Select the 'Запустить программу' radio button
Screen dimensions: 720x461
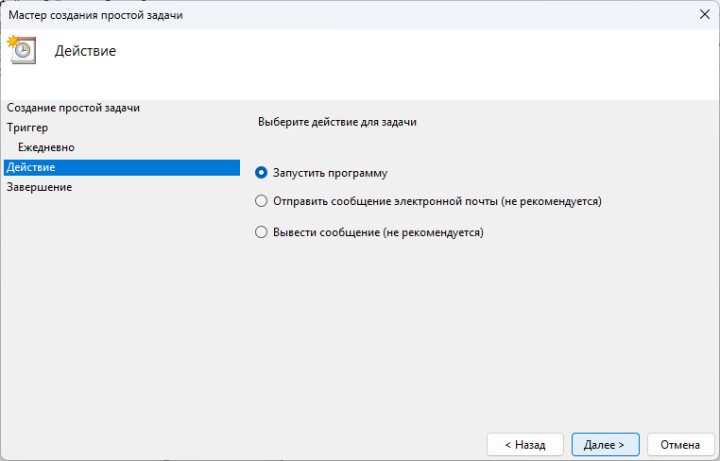pyautogui.click(x=262, y=172)
